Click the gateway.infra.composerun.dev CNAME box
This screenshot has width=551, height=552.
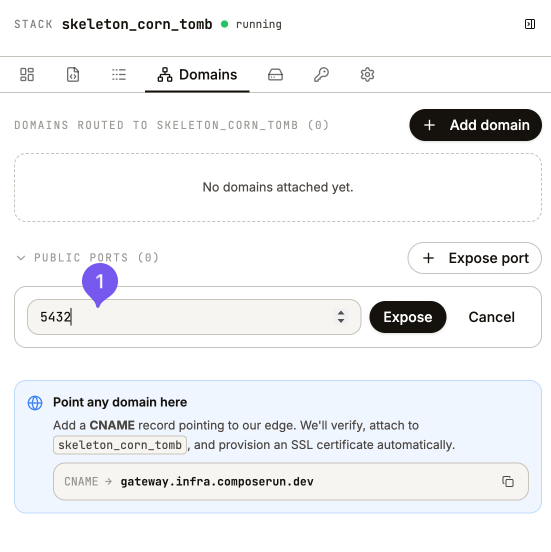(x=291, y=481)
